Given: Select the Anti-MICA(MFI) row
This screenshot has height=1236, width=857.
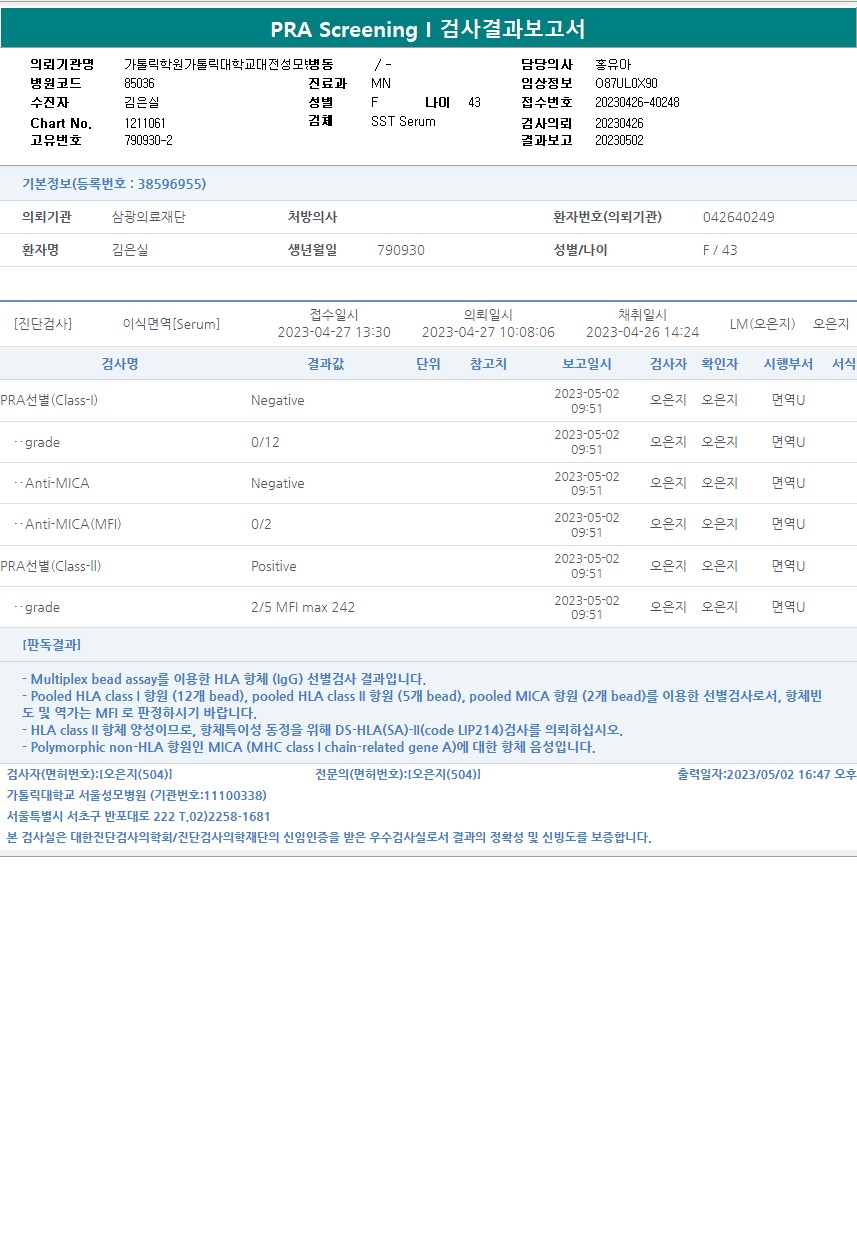Looking at the screenshot, I should point(428,524).
